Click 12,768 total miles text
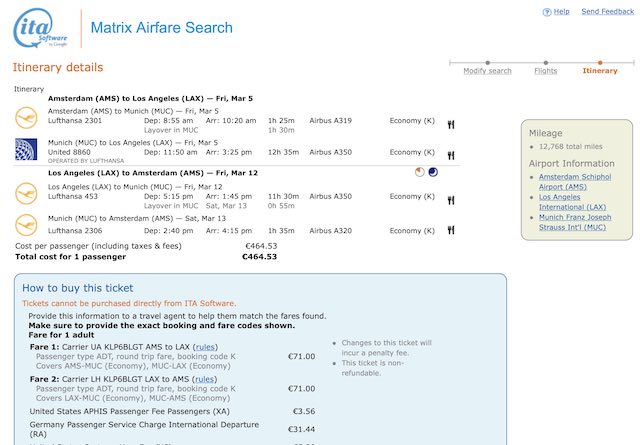The height and width of the screenshot is (445, 640). pyautogui.click(x=571, y=147)
